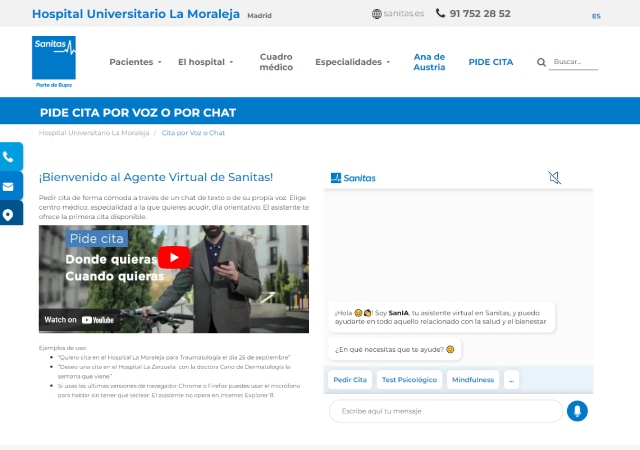Click the phone number 91 752 28 52
This screenshot has width=640, height=450.
(480, 13)
